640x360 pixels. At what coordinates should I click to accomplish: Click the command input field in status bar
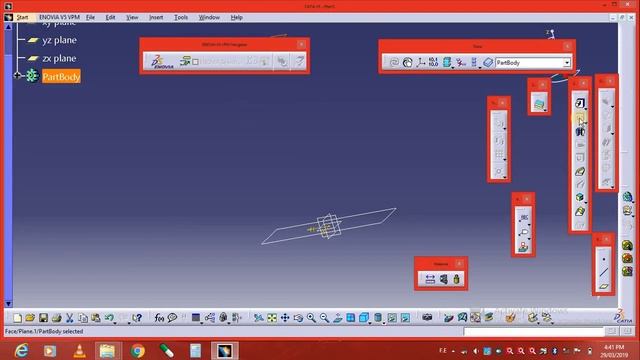[534, 331]
